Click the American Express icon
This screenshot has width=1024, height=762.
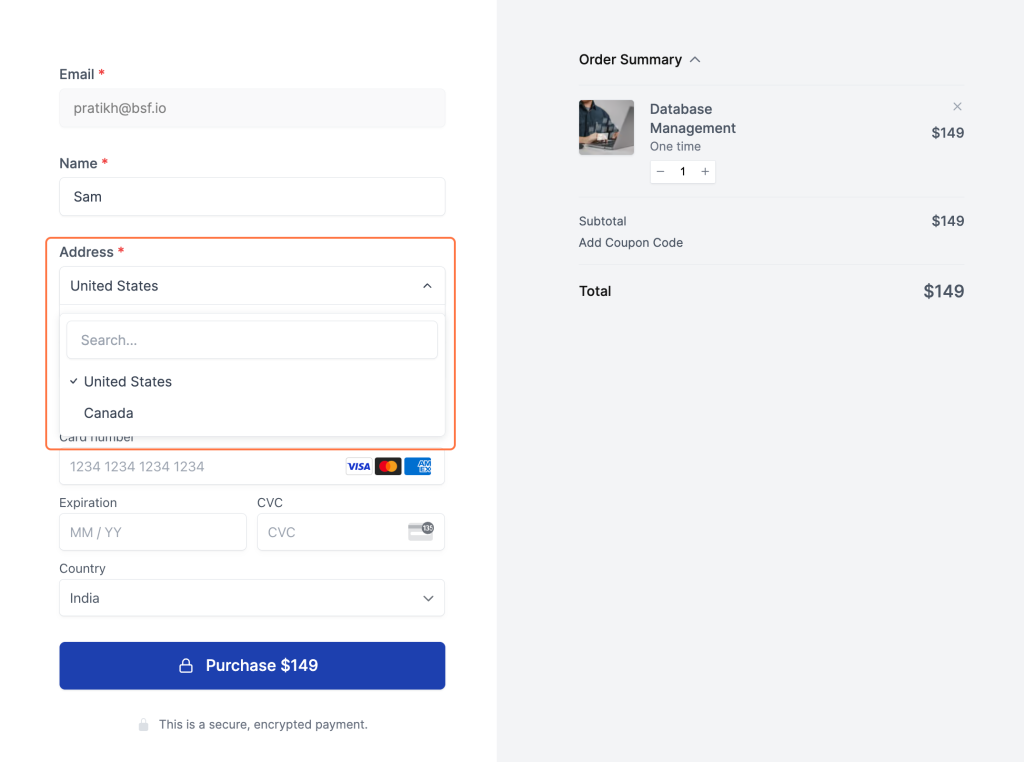pyautogui.click(x=418, y=466)
